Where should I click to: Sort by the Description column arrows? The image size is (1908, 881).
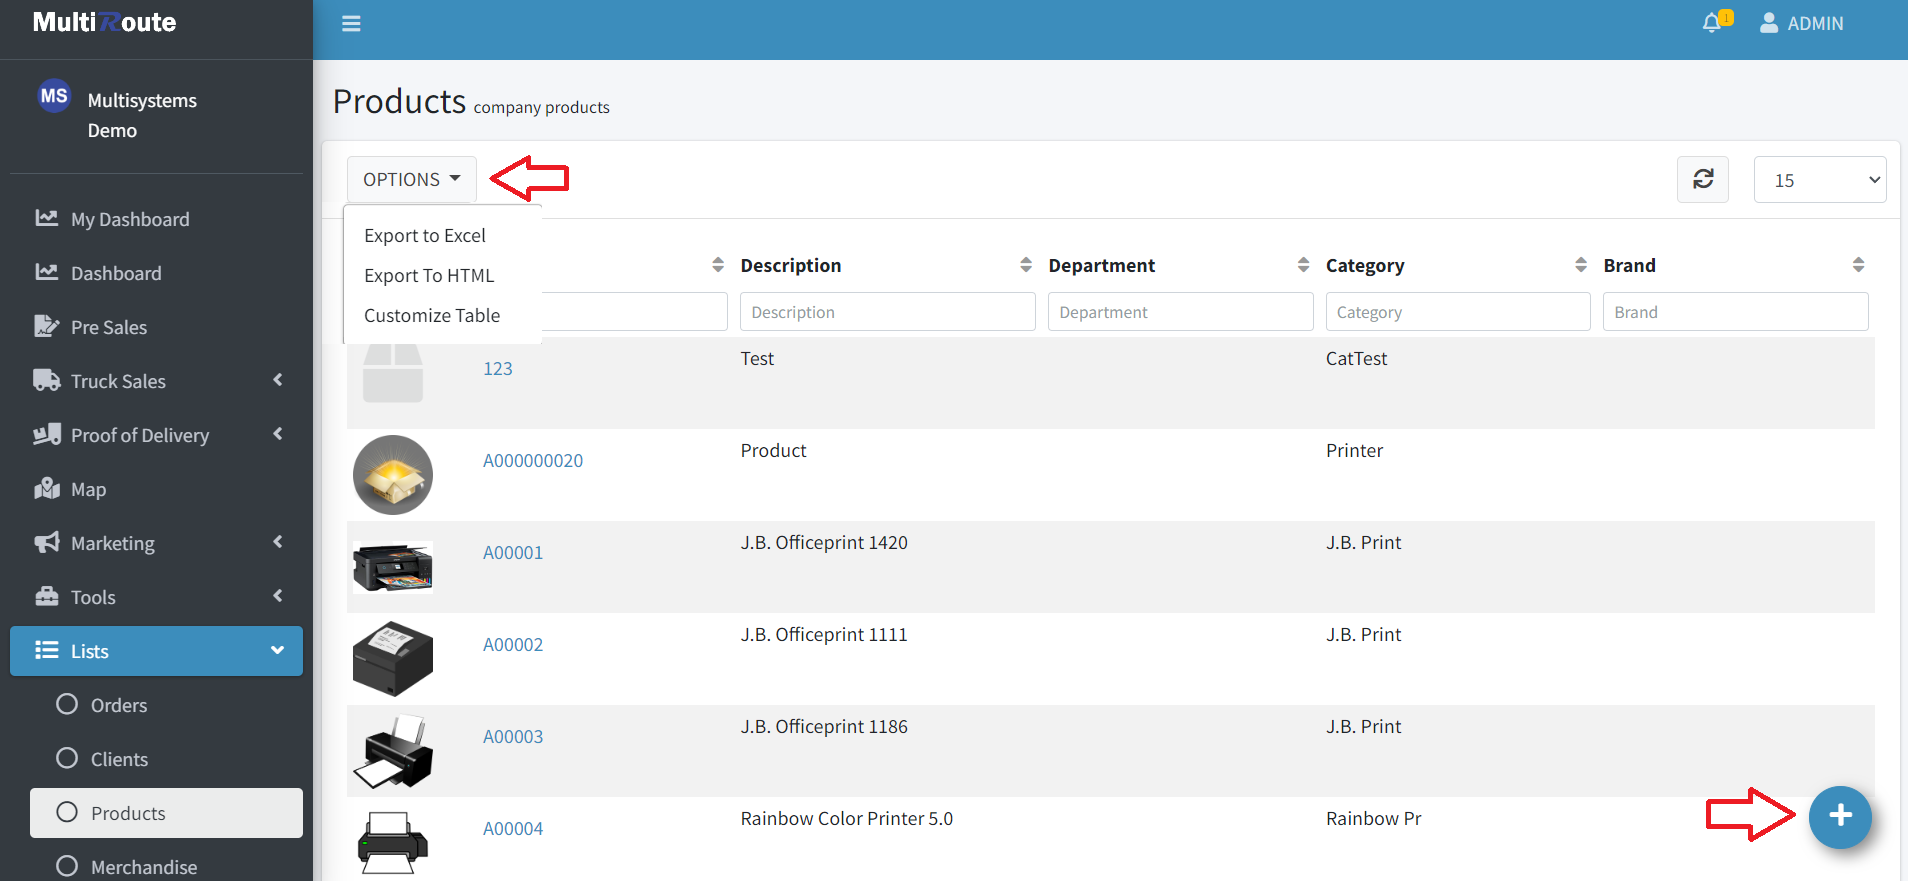(x=1025, y=265)
